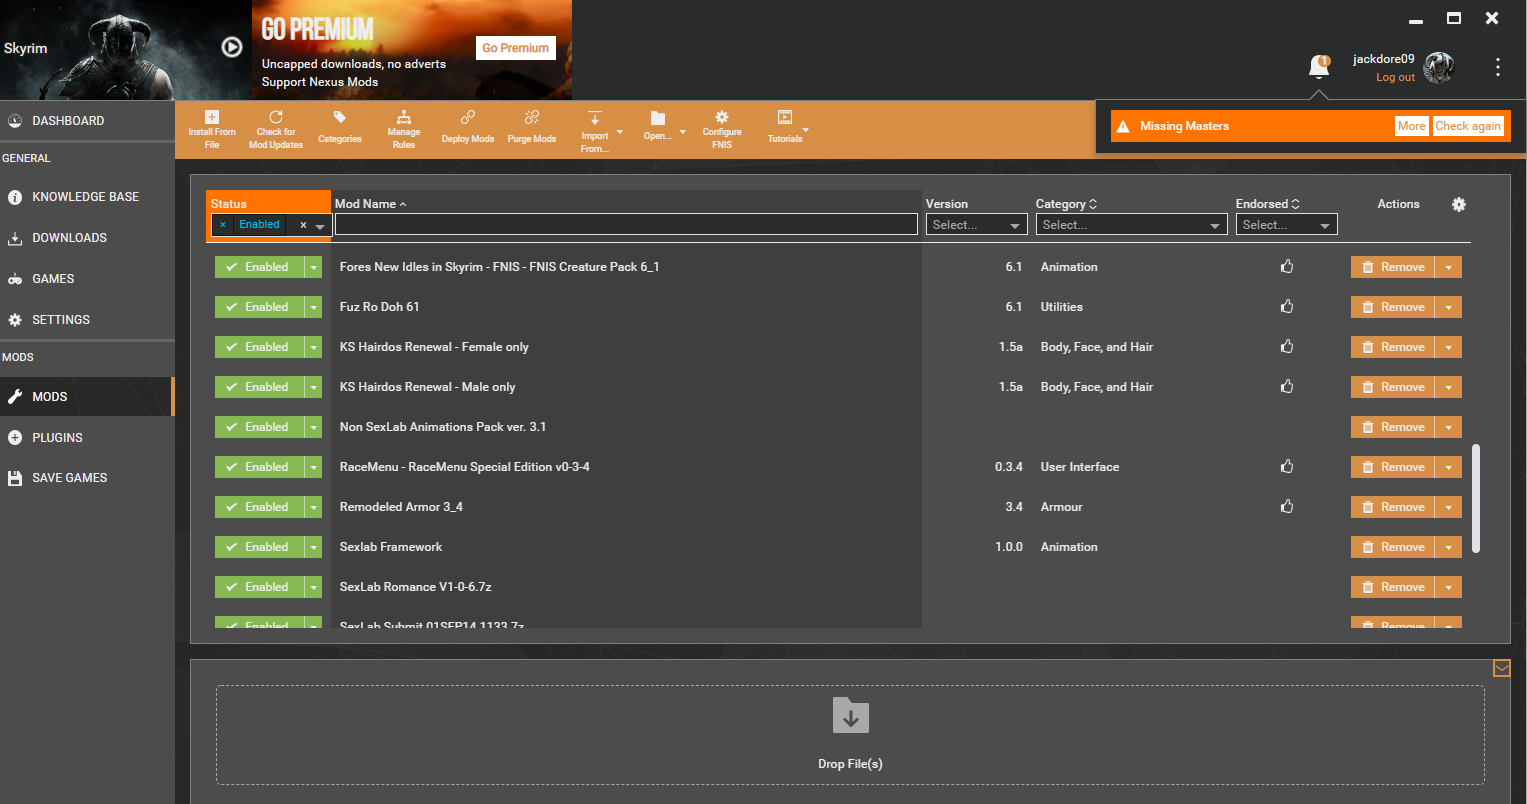This screenshot has height=804, width=1527.
Task: Open Category filter Select dropdown
Action: (1131, 225)
